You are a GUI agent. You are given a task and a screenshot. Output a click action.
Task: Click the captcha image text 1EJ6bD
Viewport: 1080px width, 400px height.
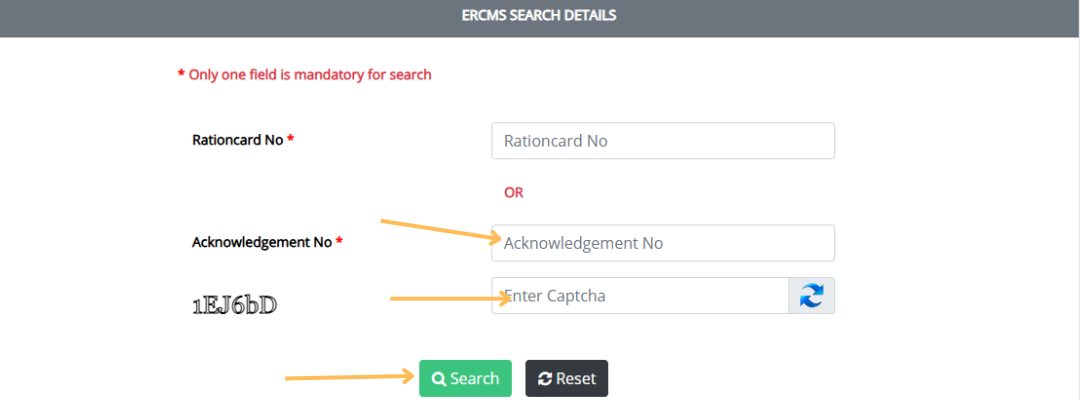coord(234,305)
